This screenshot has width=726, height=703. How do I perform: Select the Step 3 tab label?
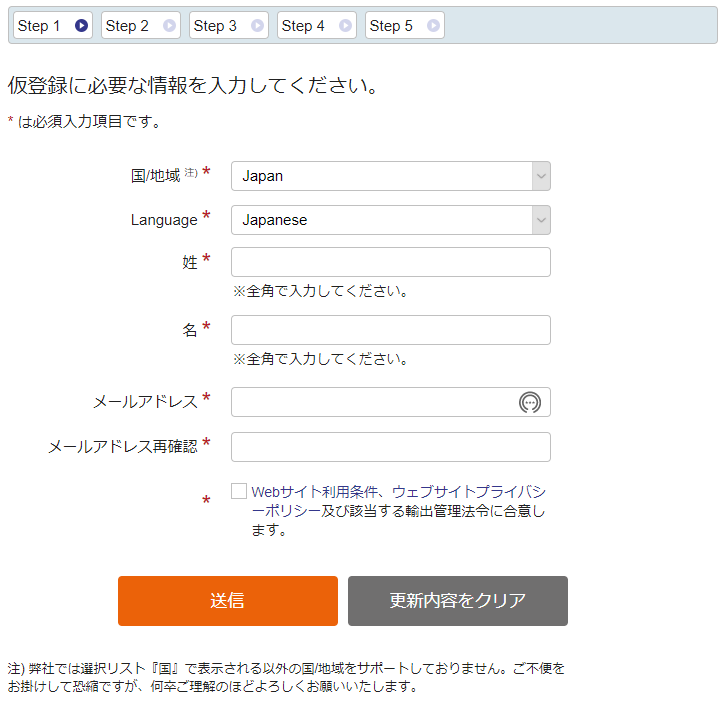pos(215,25)
